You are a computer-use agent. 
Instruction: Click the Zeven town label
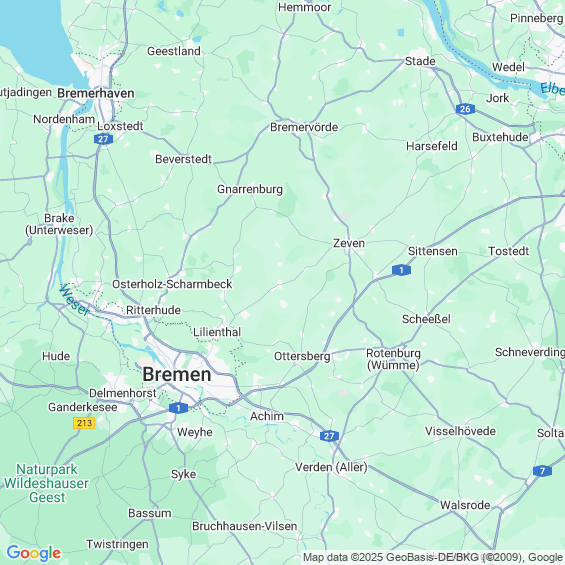(349, 243)
